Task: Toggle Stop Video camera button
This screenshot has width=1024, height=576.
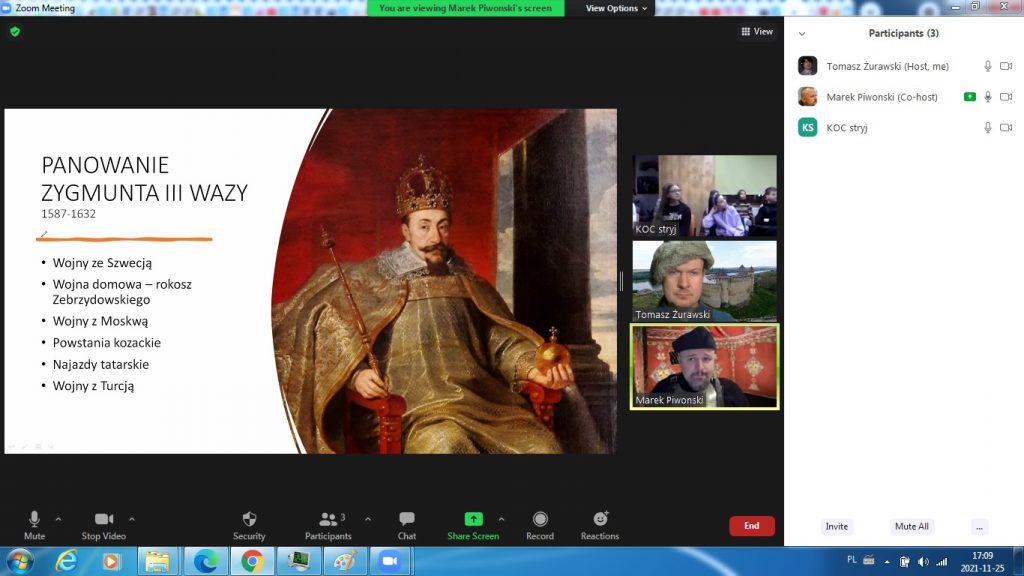Action: coord(104,520)
